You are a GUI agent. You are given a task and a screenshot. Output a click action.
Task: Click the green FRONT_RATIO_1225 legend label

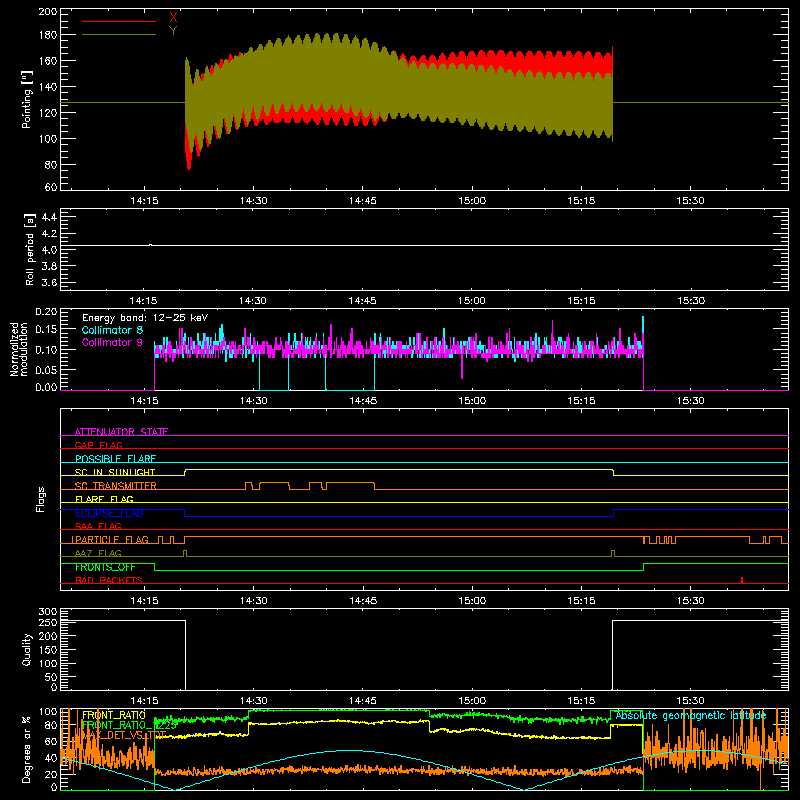coord(130,725)
